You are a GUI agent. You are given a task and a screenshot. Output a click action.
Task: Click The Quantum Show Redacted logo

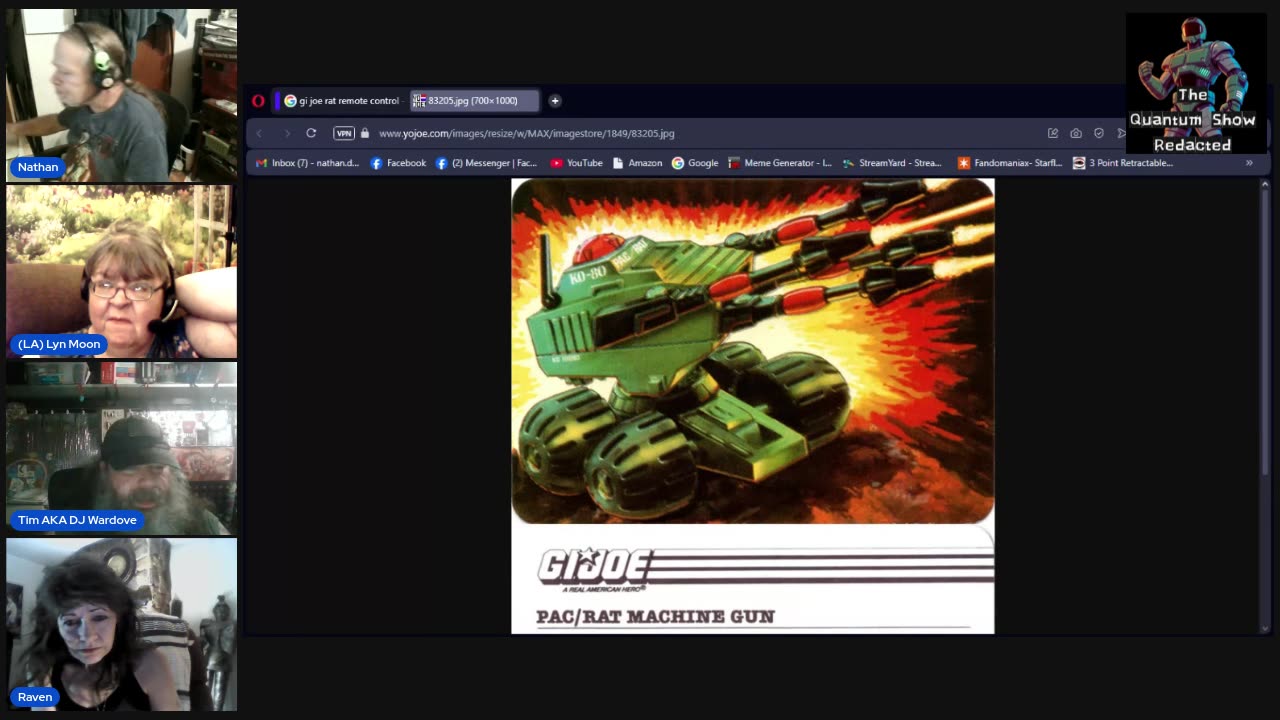[1195, 83]
